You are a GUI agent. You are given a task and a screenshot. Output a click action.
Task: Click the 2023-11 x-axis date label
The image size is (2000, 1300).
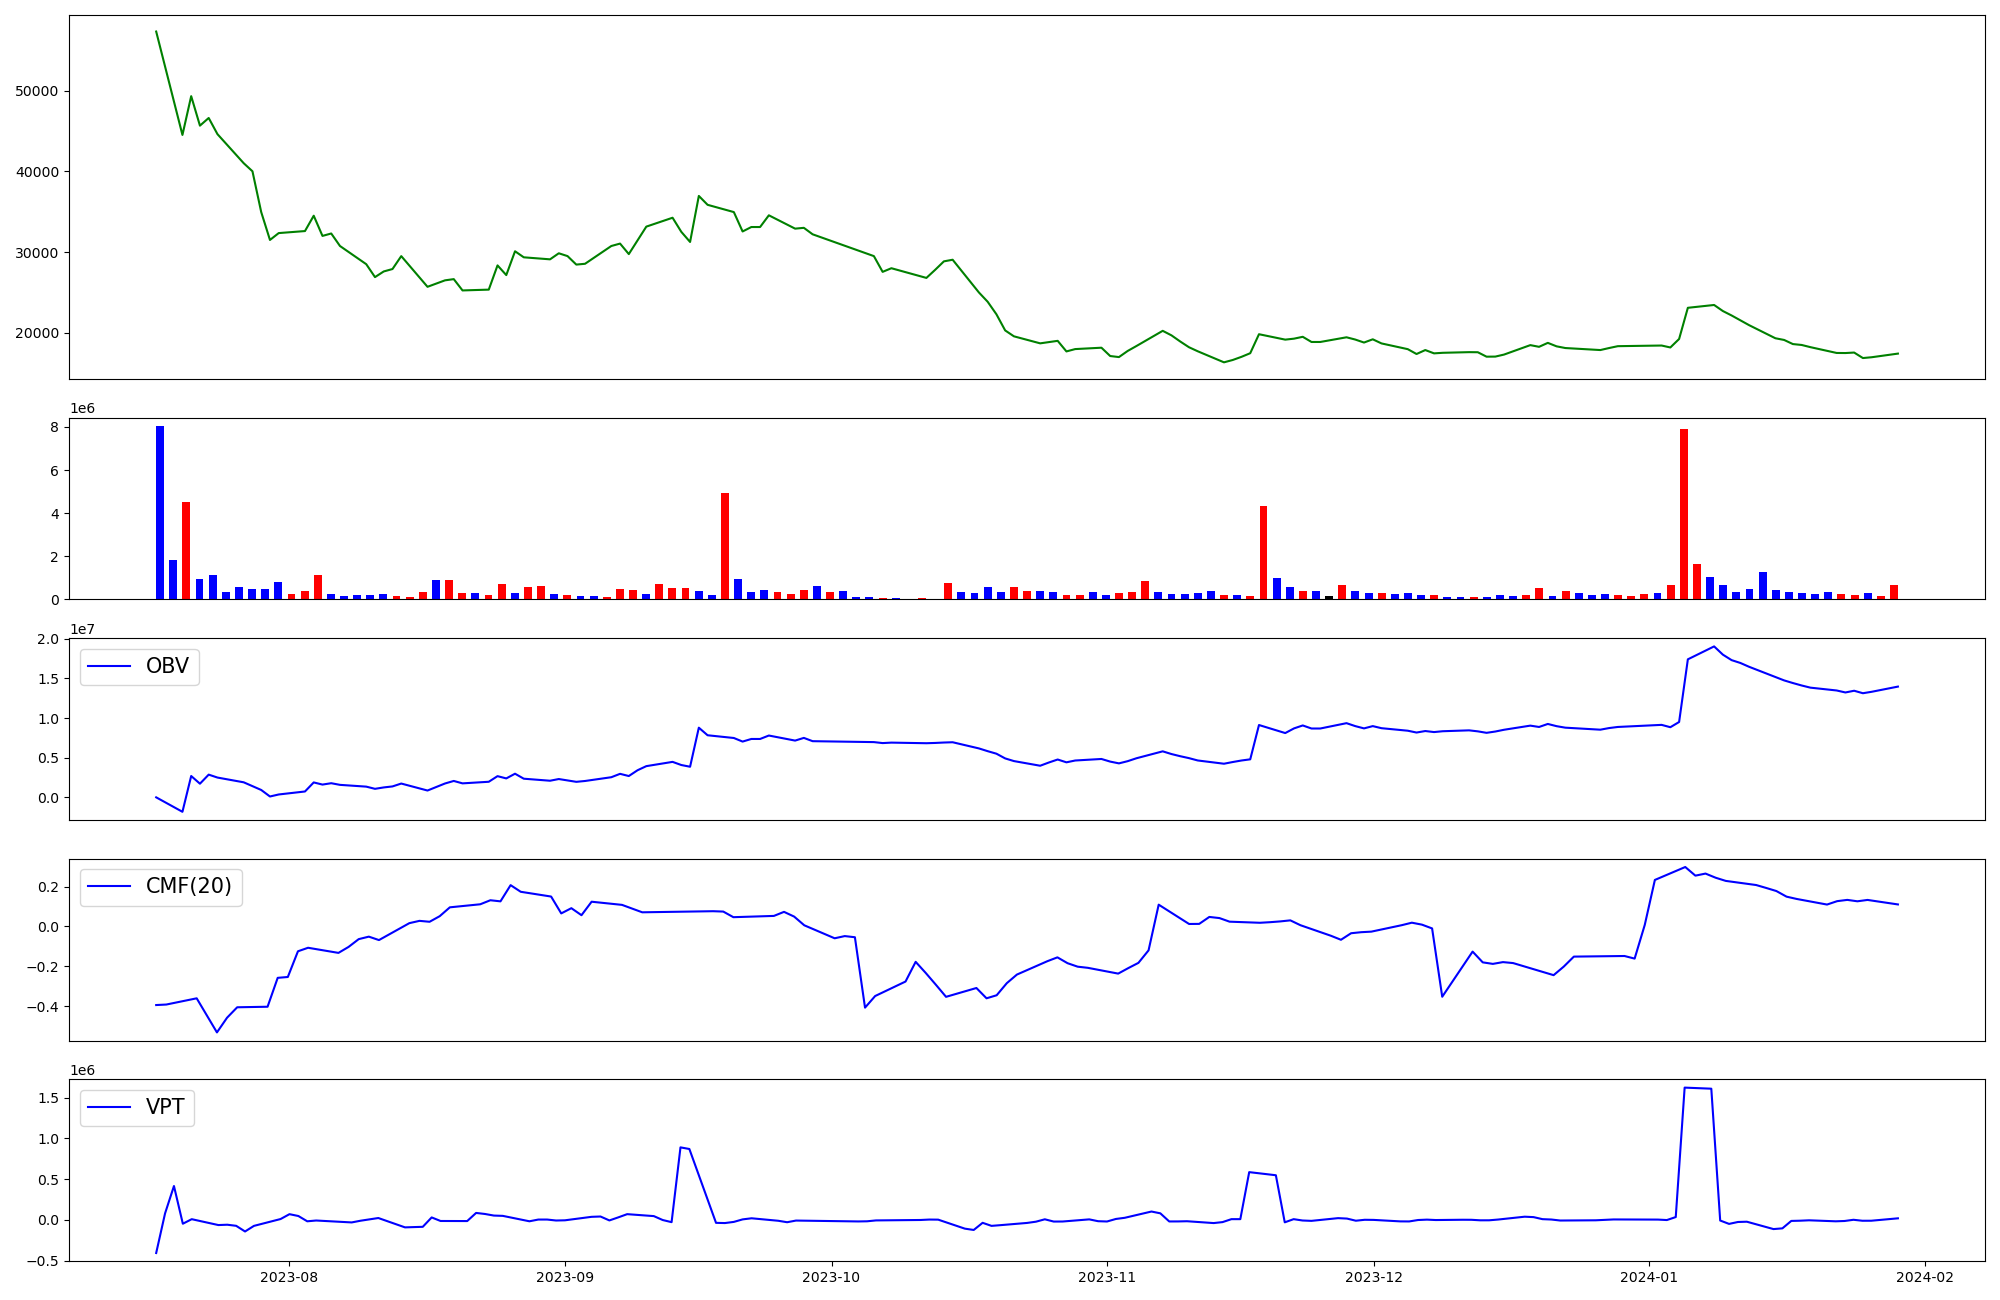pos(1107,1277)
